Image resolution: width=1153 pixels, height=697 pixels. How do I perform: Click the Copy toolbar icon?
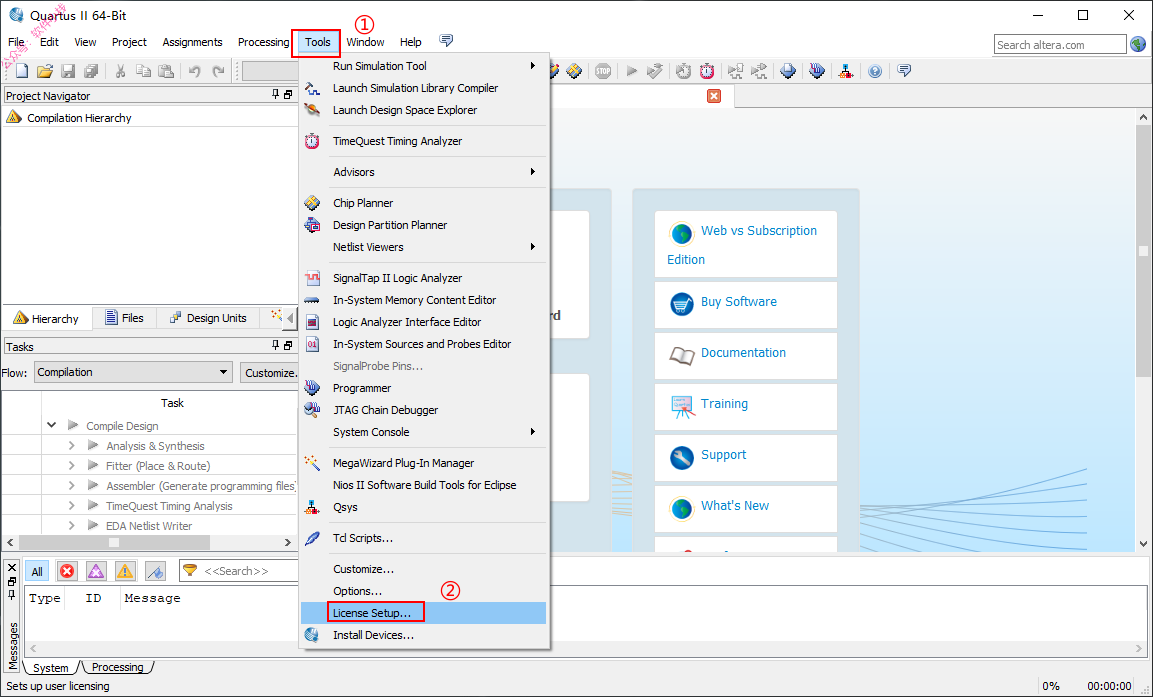pyautogui.click(x=143, y=71)
